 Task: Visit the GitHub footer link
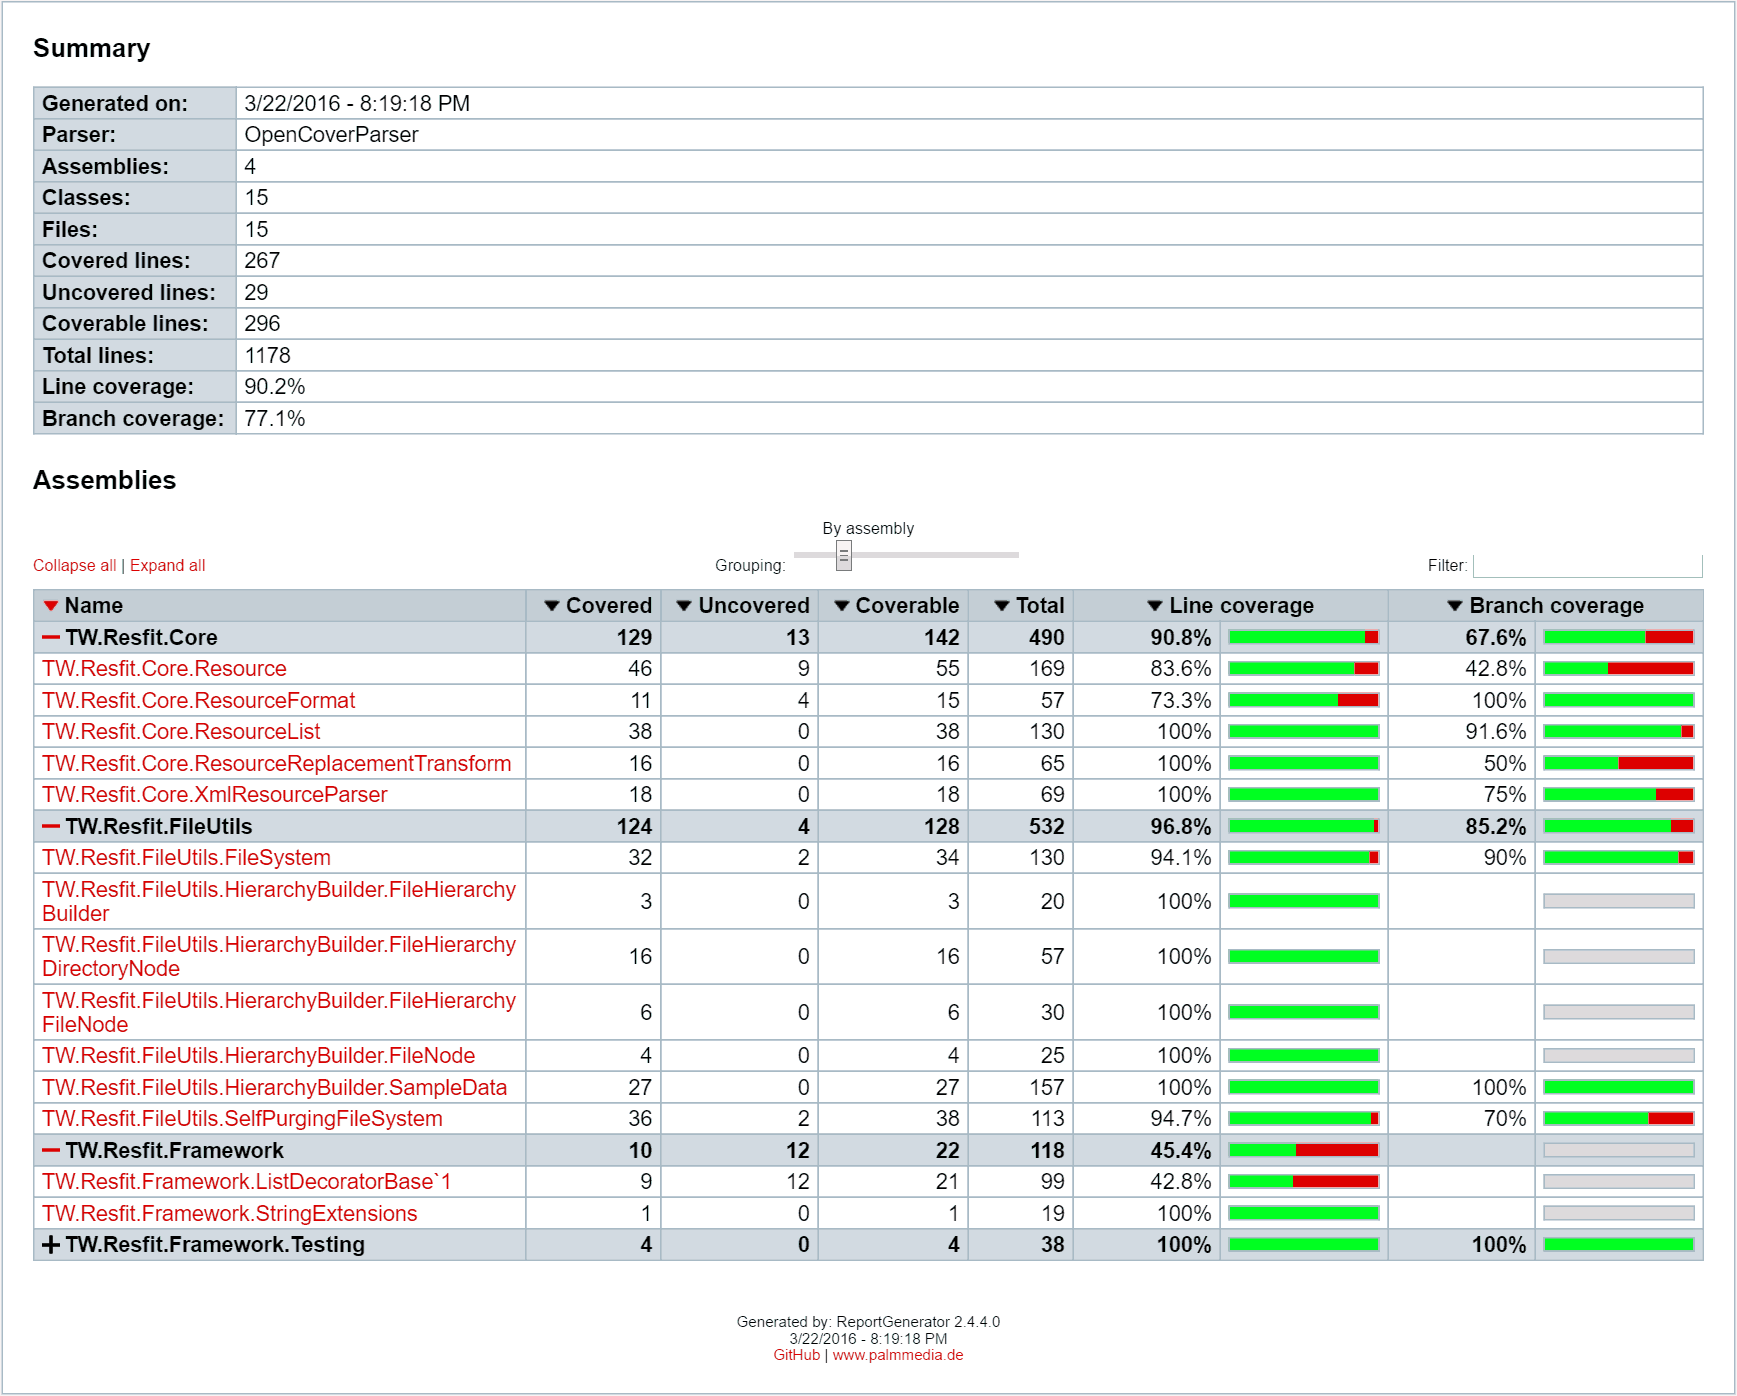click(796, 1356)
